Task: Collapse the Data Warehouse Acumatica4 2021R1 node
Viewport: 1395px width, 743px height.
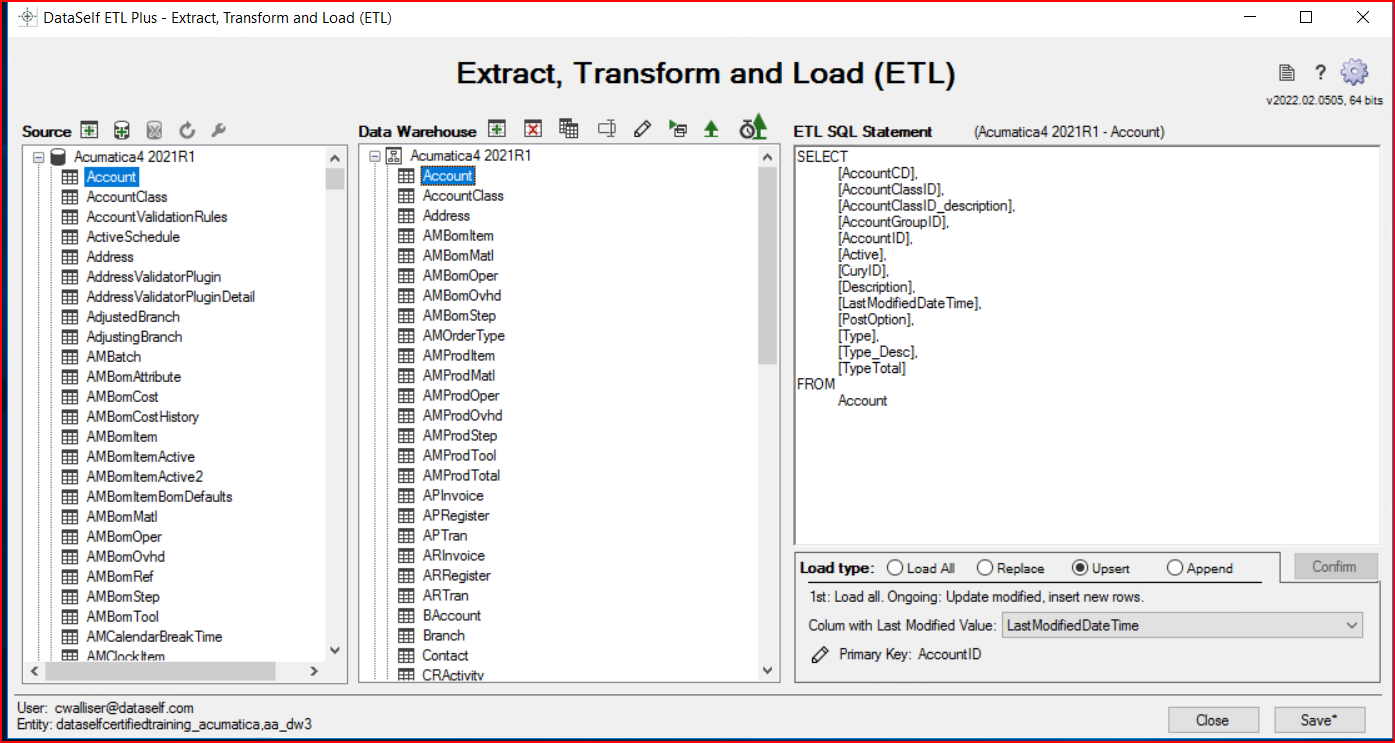Action: (375, 156)
